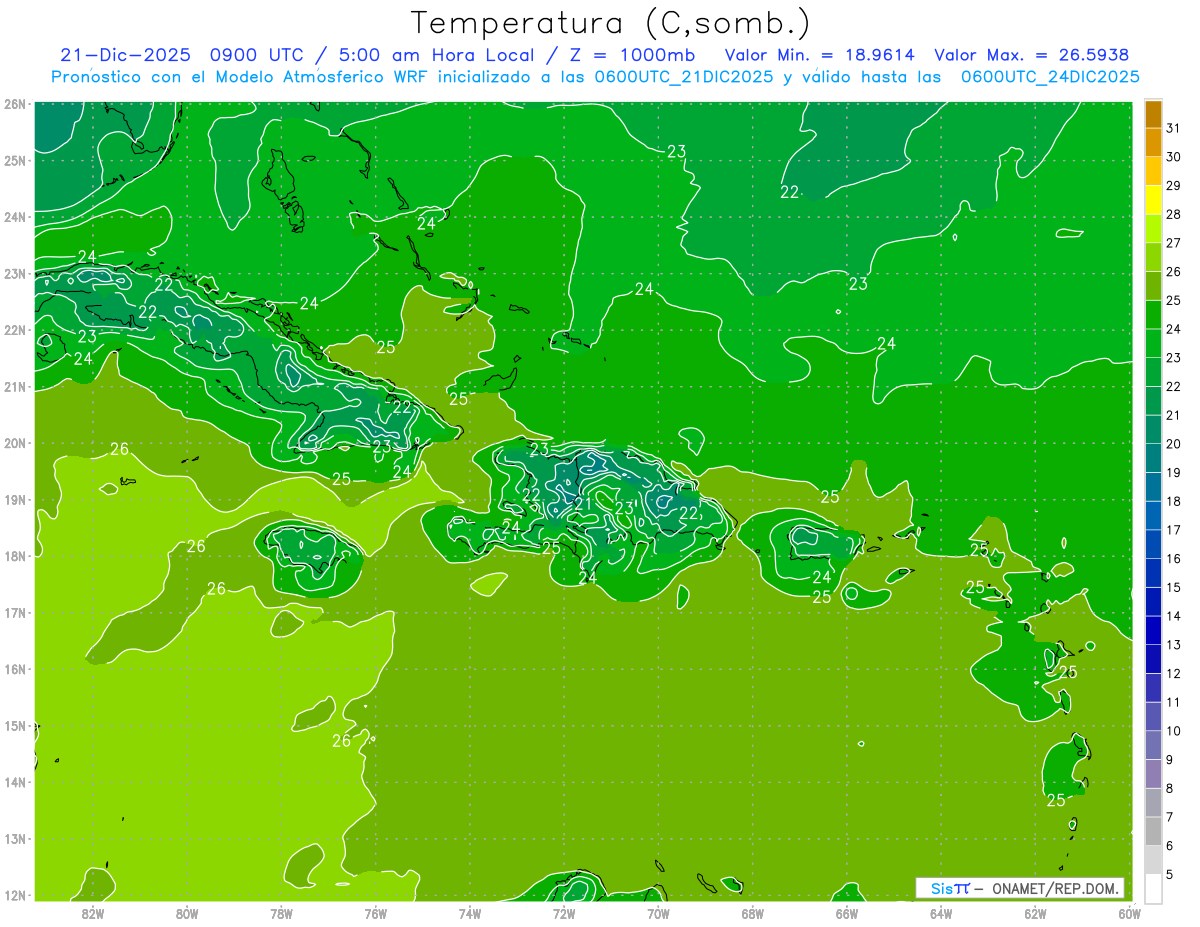The image size is (1200, 927).
Task: Click the 21 contour label over Hispaniola
Action: [x=582, y=503]
